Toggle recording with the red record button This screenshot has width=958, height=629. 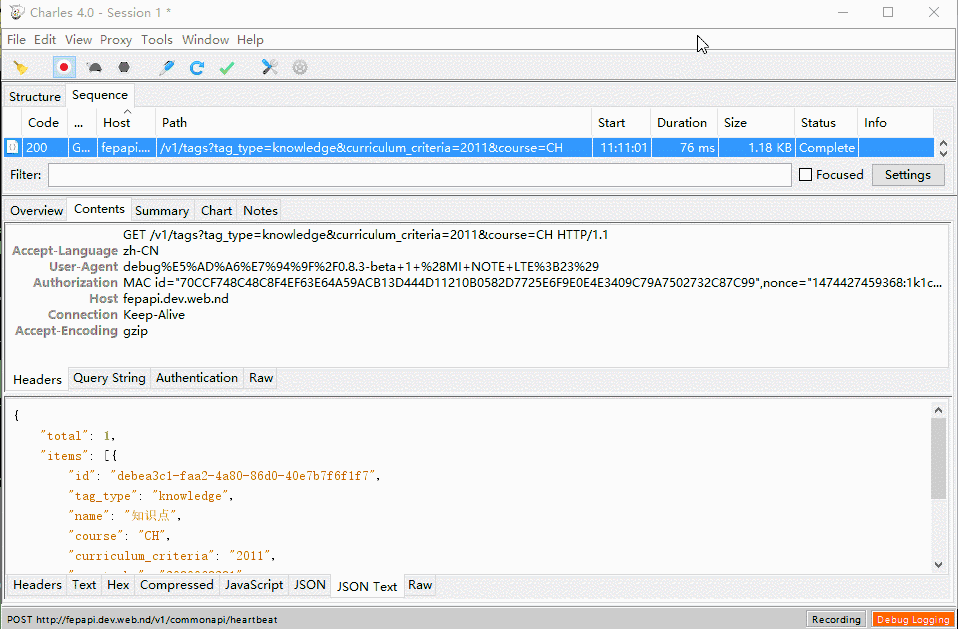tap(64, 67)
